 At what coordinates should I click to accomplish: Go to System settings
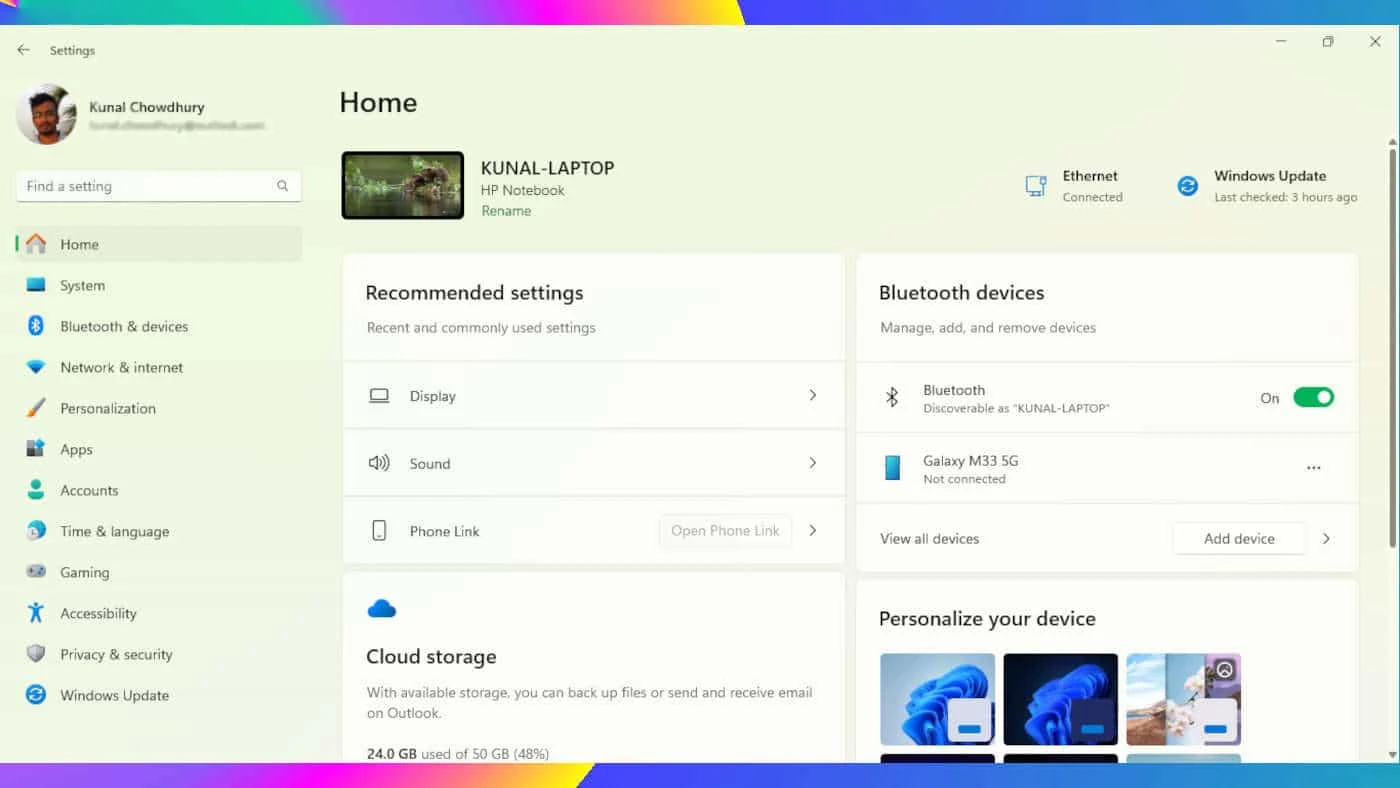[159, 285]
